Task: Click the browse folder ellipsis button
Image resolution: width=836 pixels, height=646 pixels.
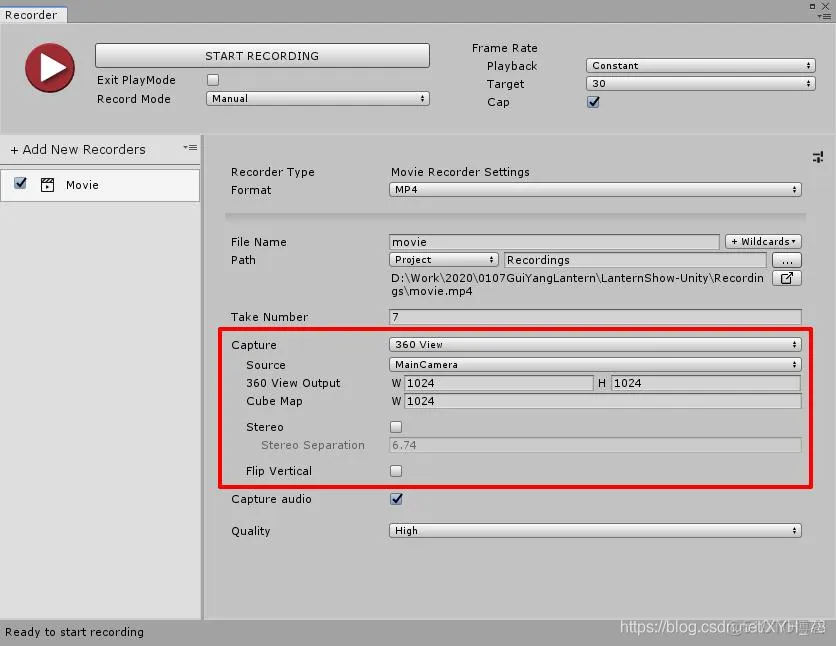Action: tap(787, 260)
